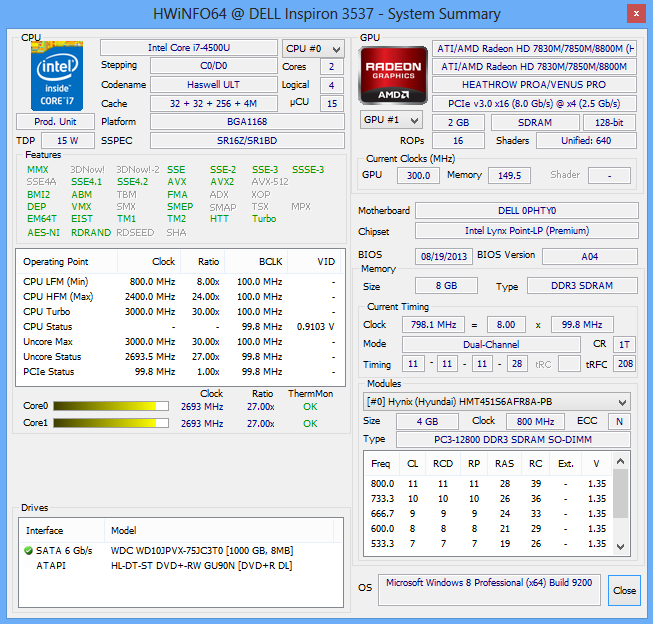Click the green SATA drive status icon
653x624 pixels.
coord(28,551)
